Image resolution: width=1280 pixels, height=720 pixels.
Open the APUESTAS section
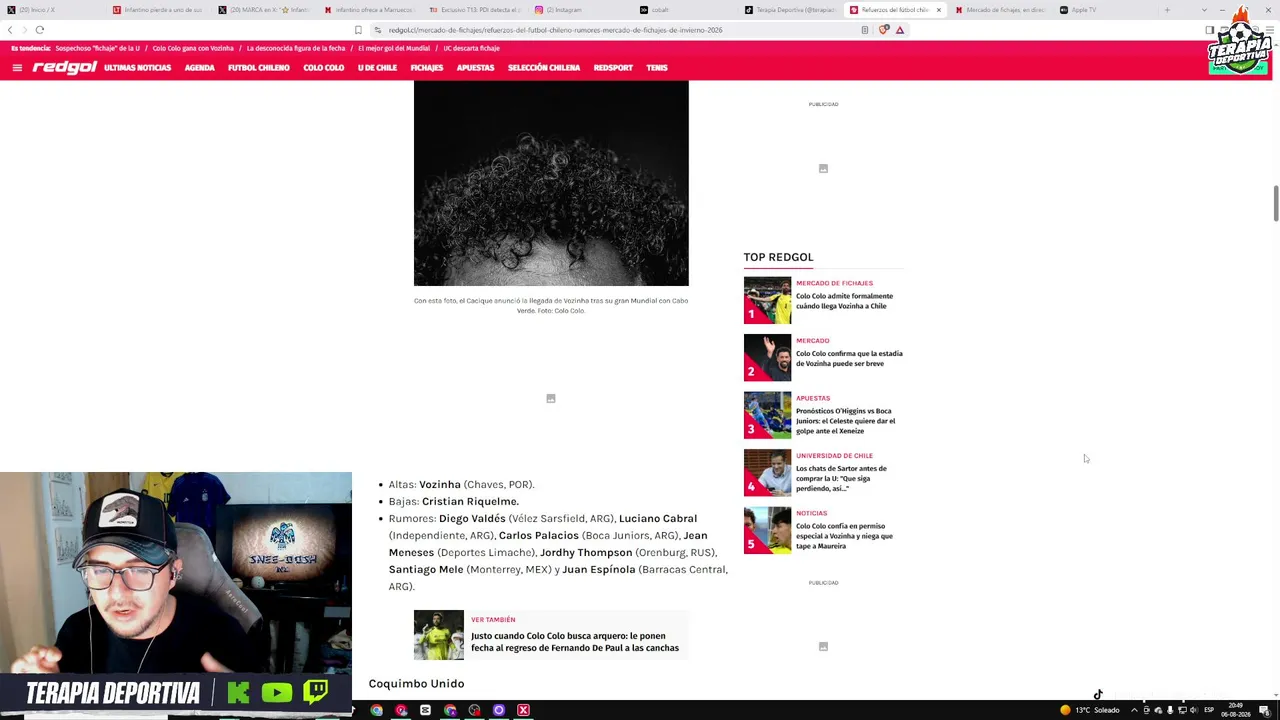pyautogui.click(x=475, y=68)
